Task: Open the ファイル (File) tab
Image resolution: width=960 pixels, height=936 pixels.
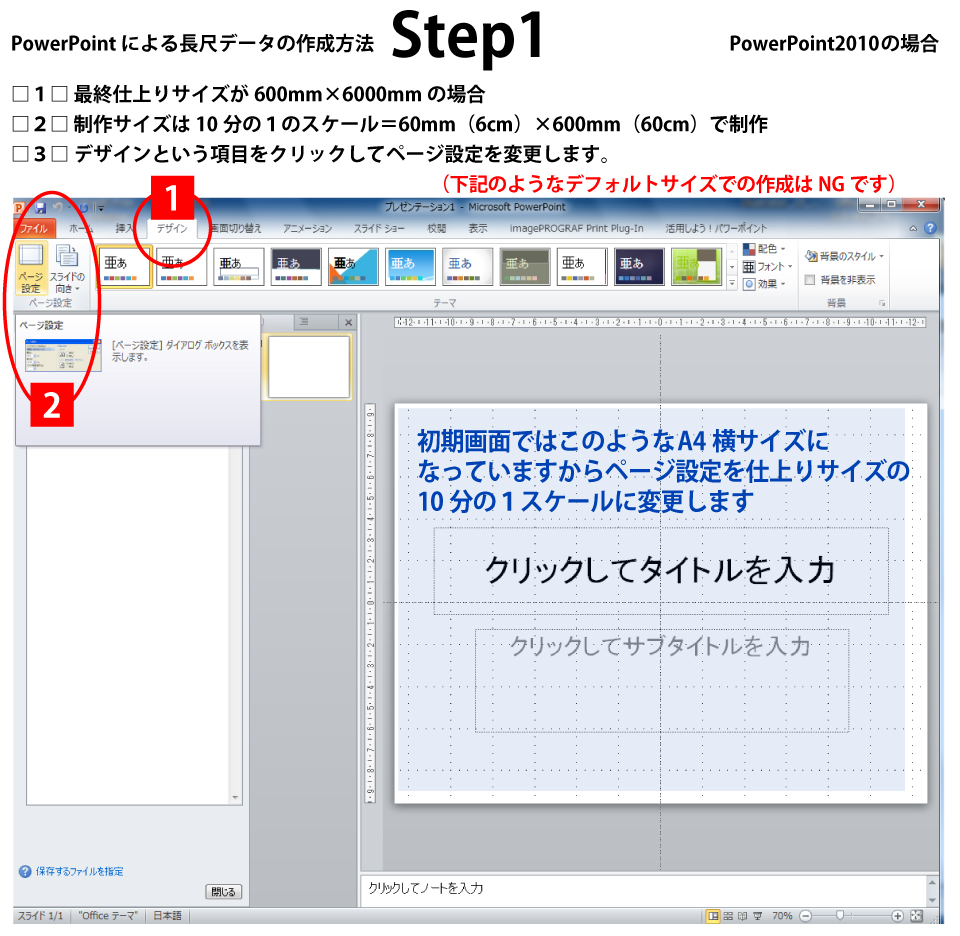Action: [x=34, y=228]
